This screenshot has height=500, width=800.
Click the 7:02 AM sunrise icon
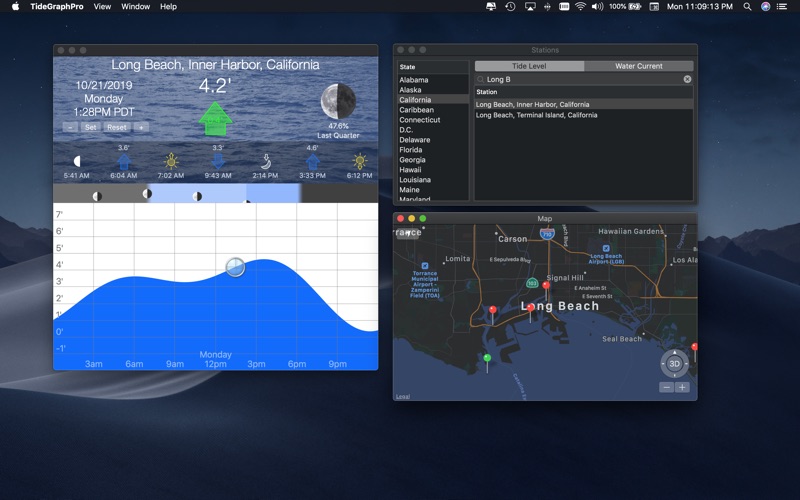[171, 162]
